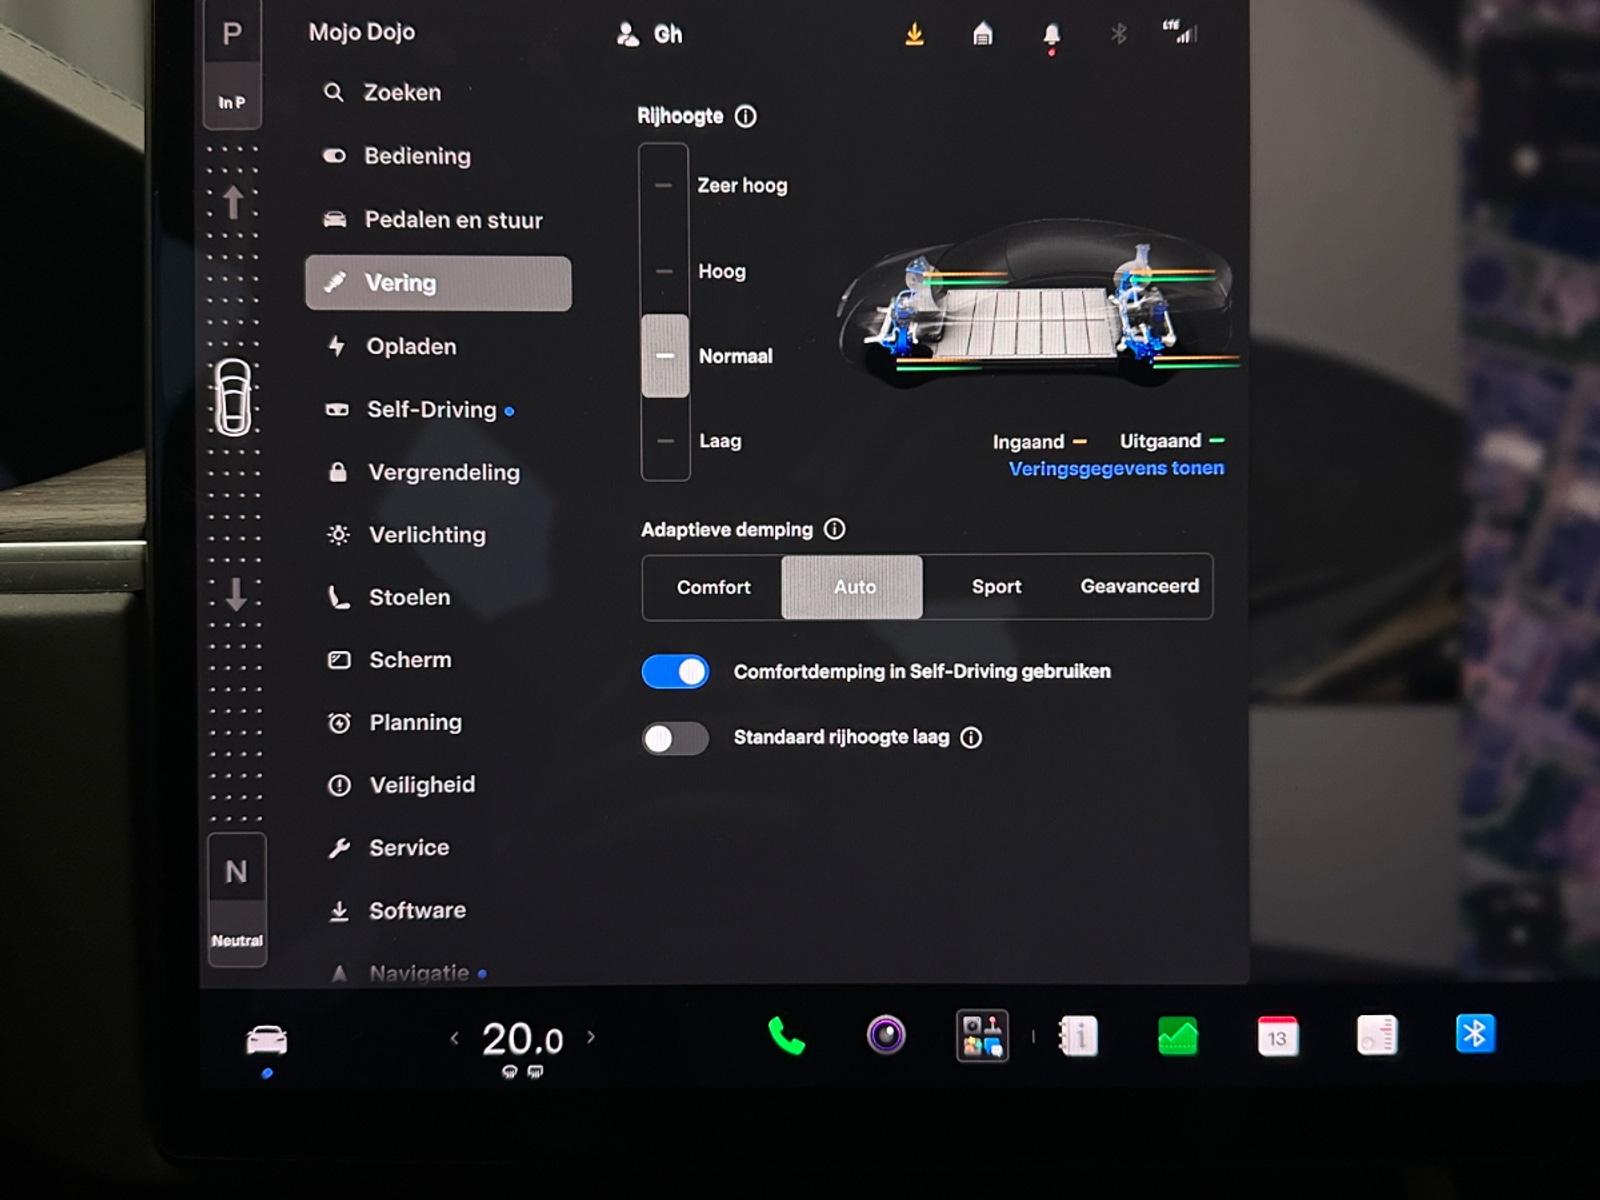1600x1200 pixels.
Task: Tap the Neutral N gear button
Action: pos(237,899)
